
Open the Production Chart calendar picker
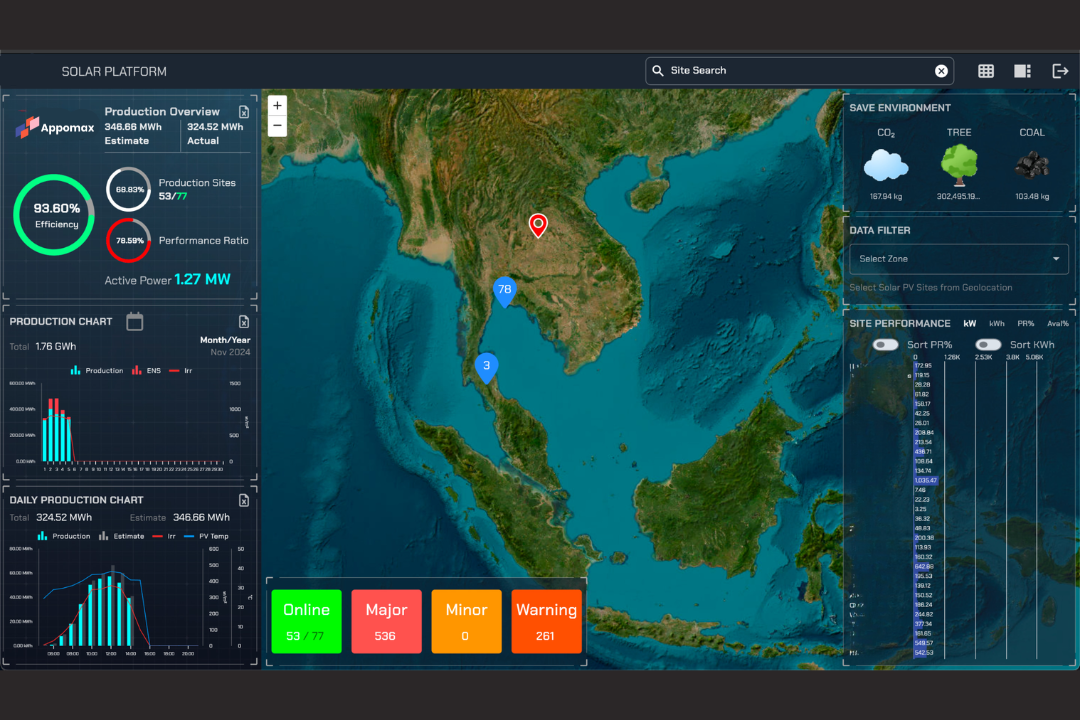[135, 321]
